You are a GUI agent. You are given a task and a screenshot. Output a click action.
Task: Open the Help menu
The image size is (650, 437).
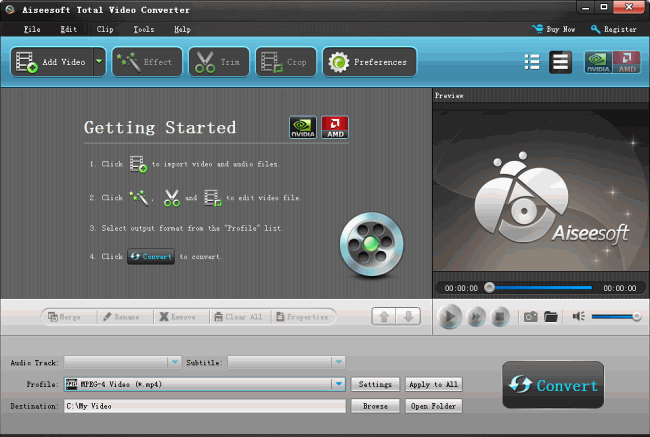point(182,29)
